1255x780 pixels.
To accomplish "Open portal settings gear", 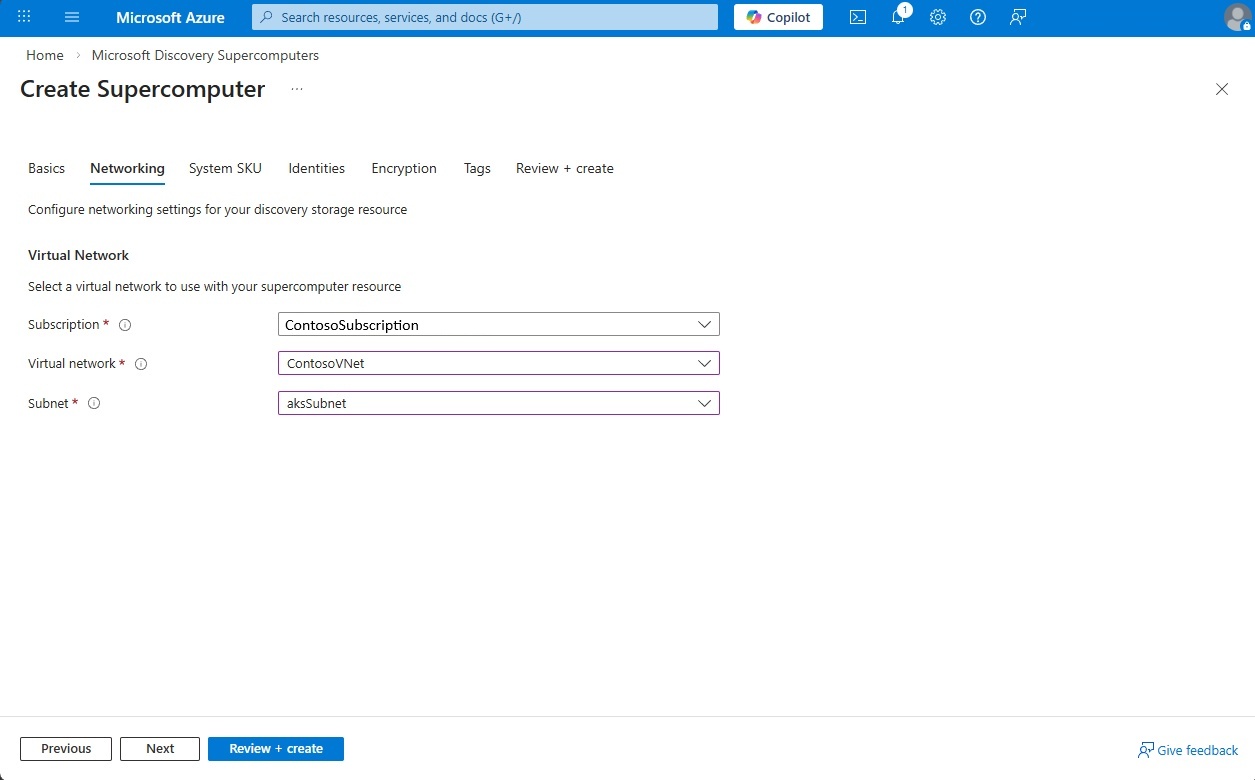I will pos(938,17).
